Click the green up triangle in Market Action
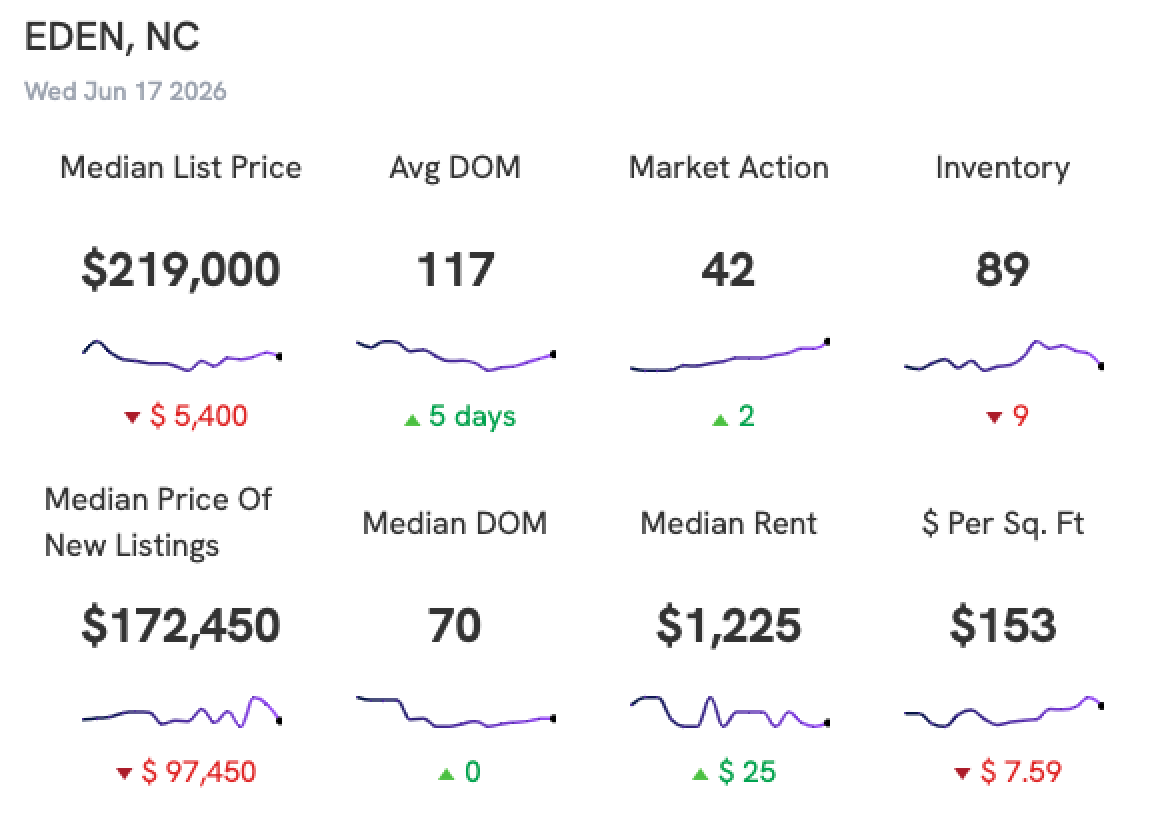Viewport: 1176px width, 818px height. pyautogui.click(x=720, y=420)
